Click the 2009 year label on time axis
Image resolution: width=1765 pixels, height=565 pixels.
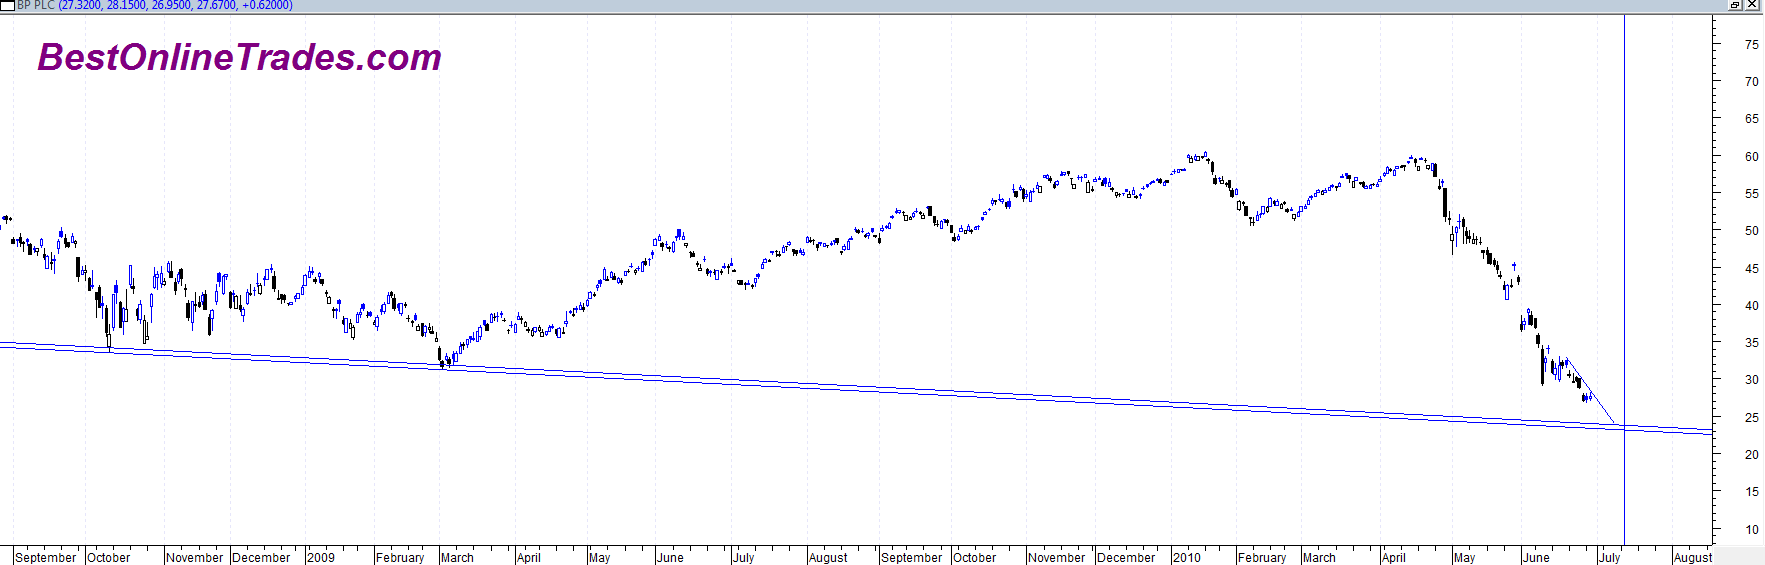point(321,558)
